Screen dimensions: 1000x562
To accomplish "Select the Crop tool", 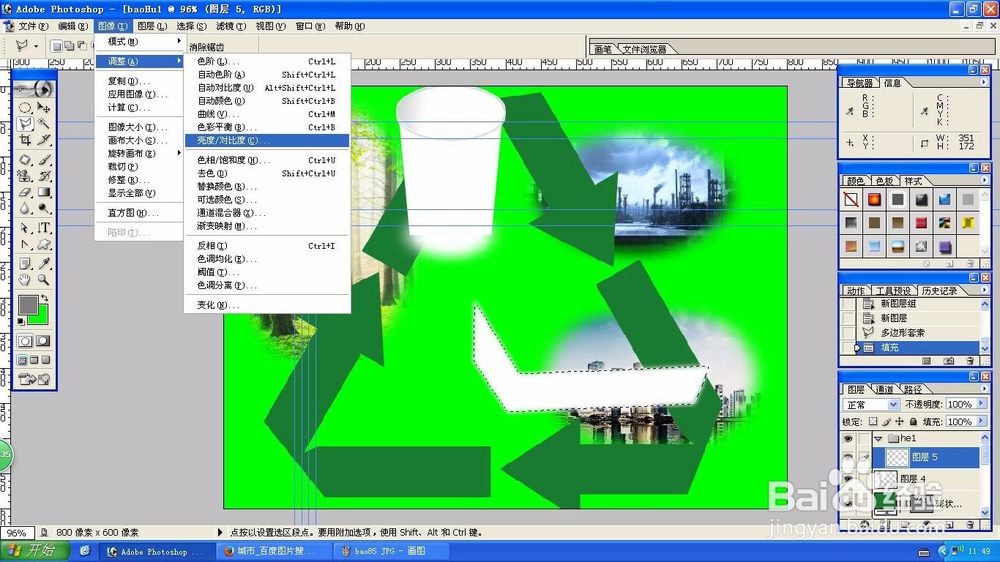I will (x=25, y=139).
